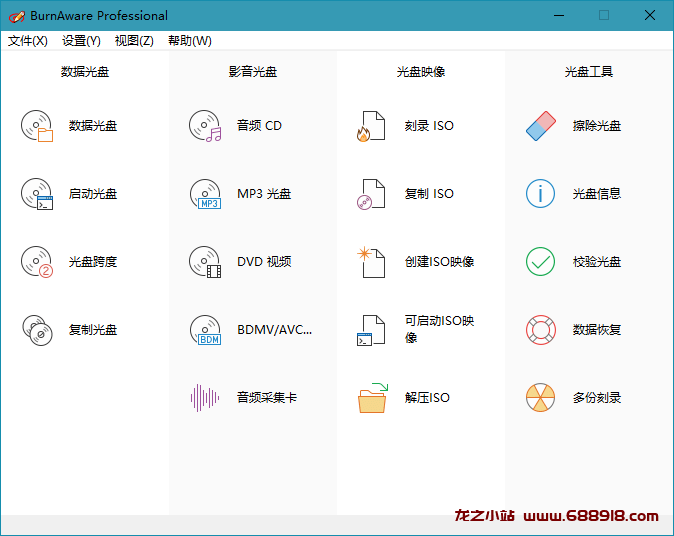Click the 刻录 ISO flame page icon
This screenshot has height=536, width=674.
[x=371, y=126]
